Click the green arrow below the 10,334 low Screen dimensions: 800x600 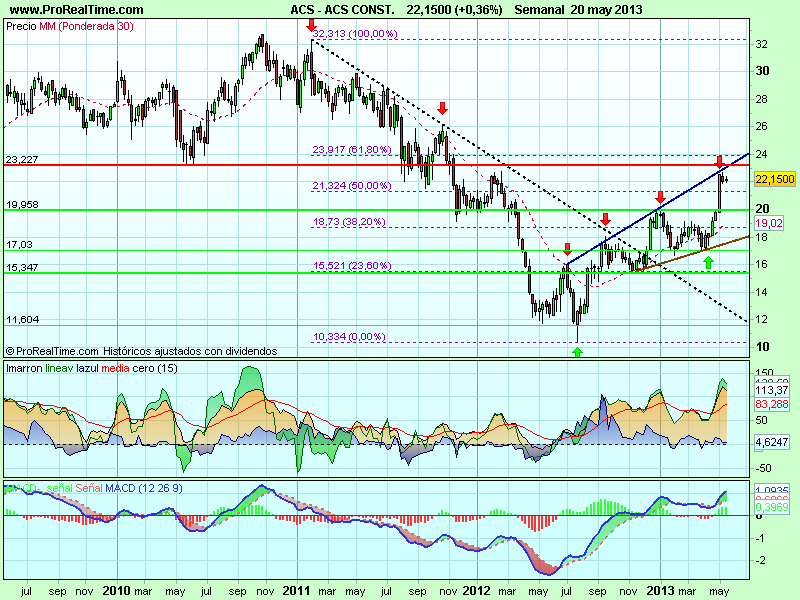tap(577, 352)
